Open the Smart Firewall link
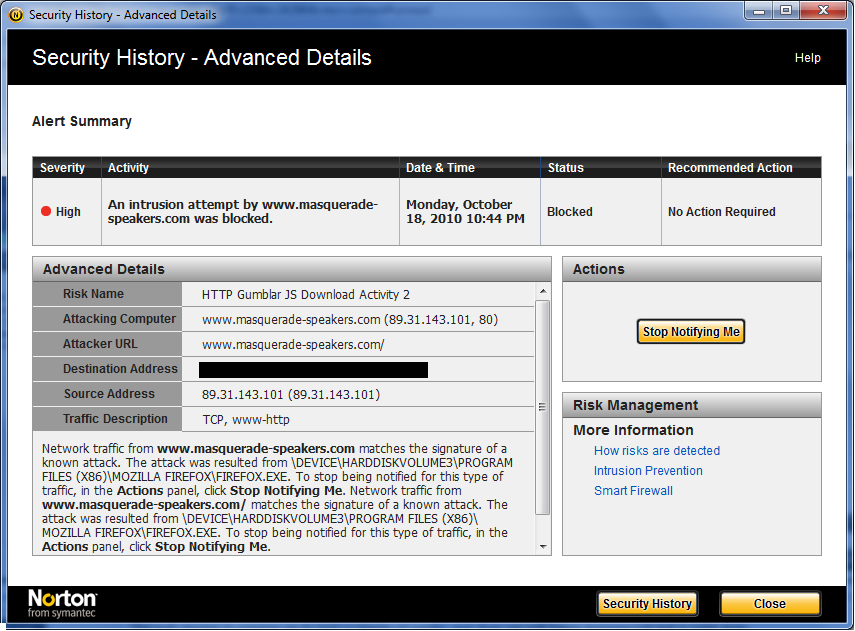855x631 pixels. 633,491
